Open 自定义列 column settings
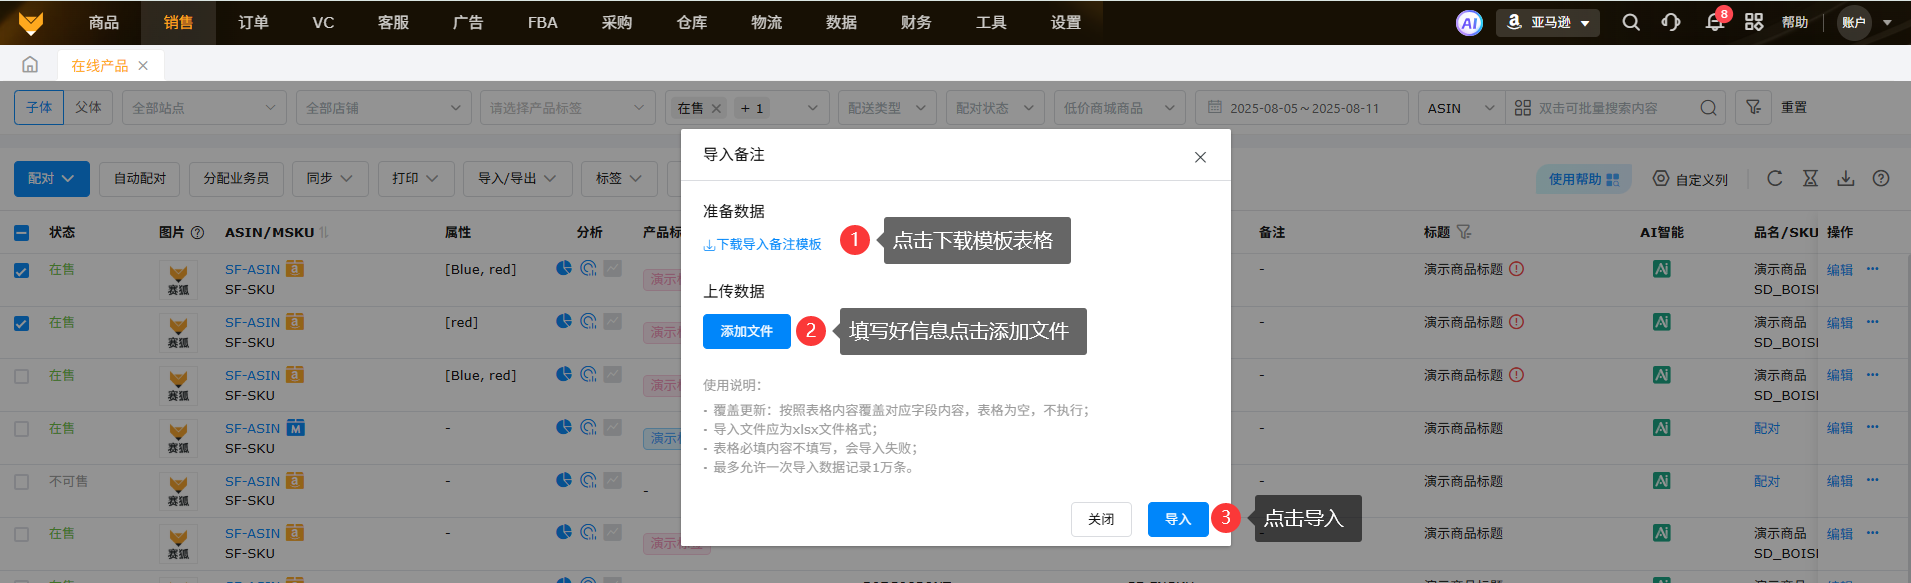This screenshot has width=1911, height=583. click(1690, 179)
